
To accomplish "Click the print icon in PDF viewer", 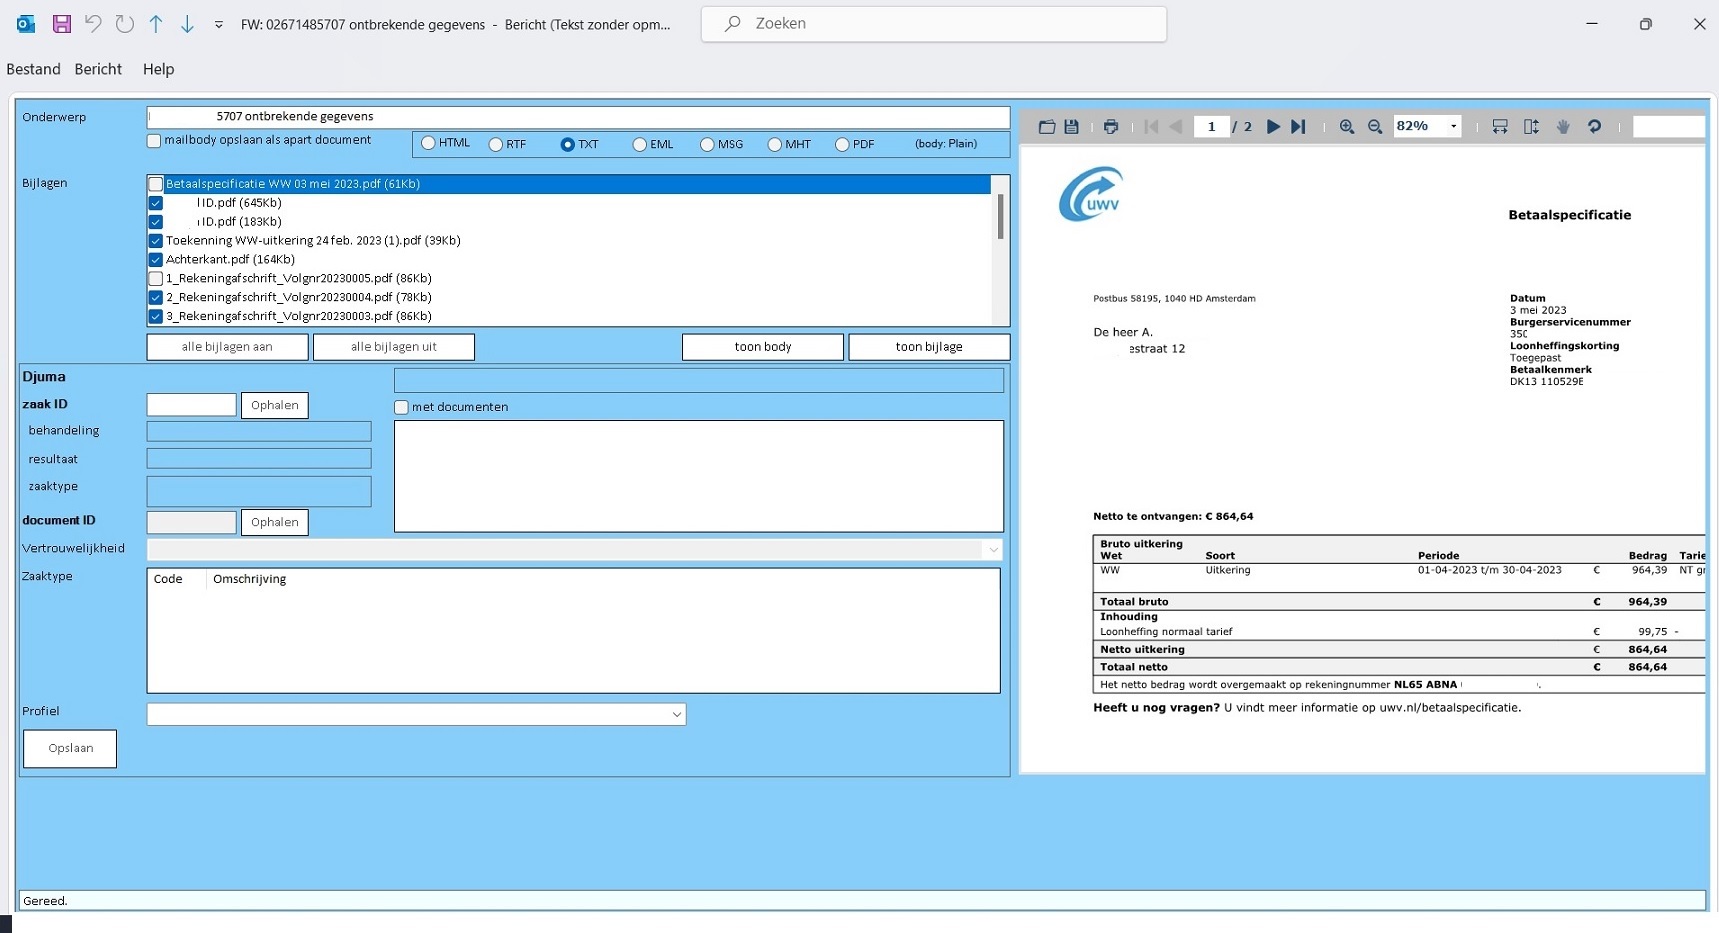I will [1110, 127].
